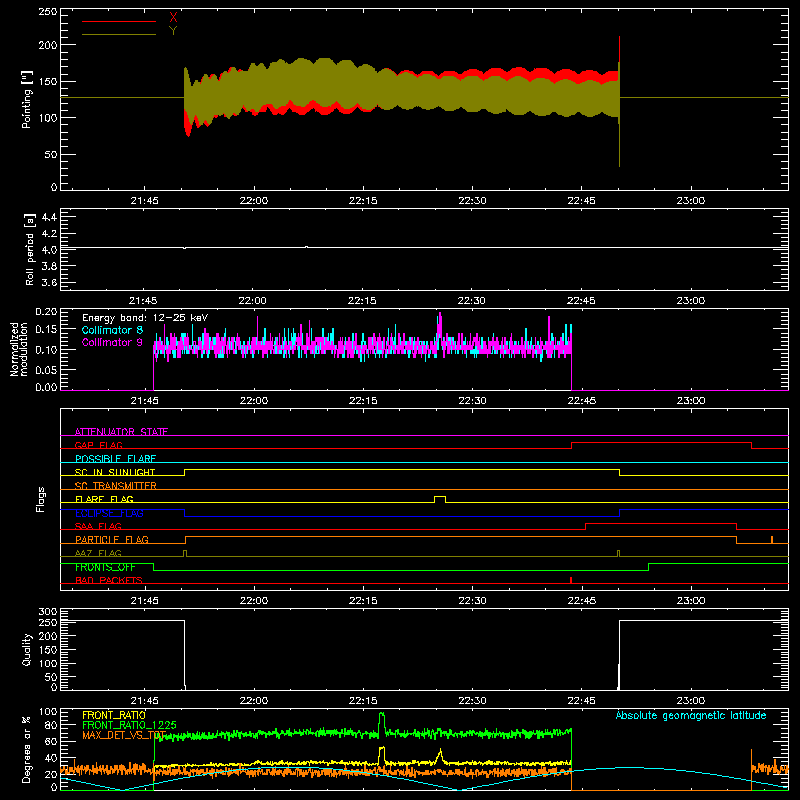Click the Pointing axis title

tap(27, 99)
